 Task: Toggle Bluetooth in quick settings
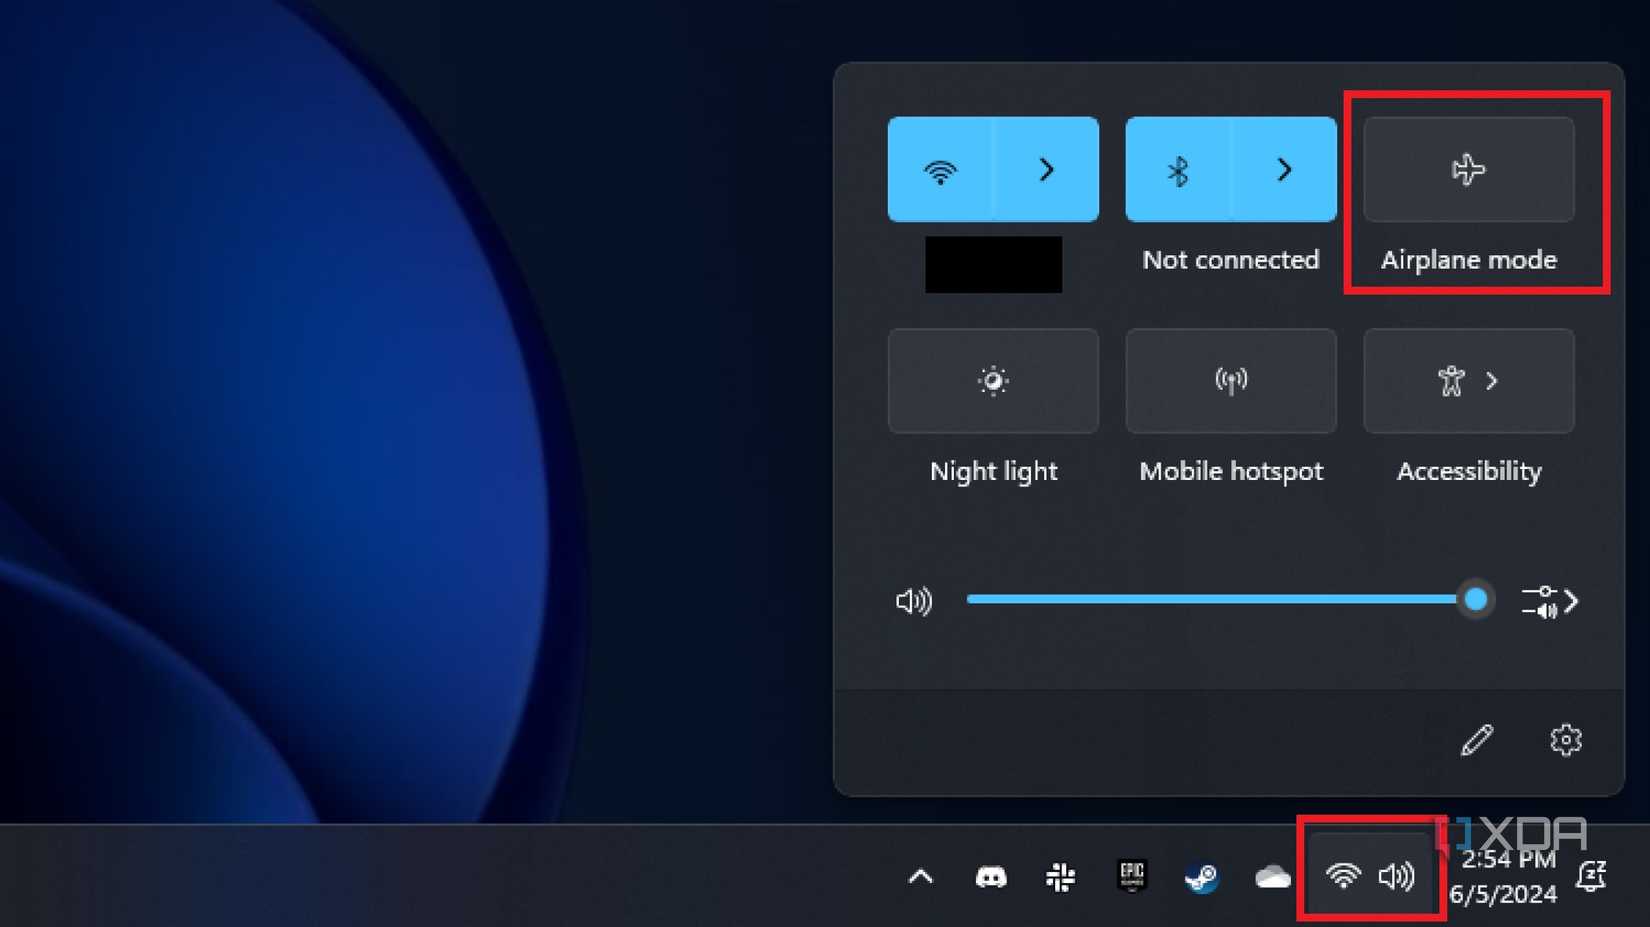click(x=1178, y=170)
